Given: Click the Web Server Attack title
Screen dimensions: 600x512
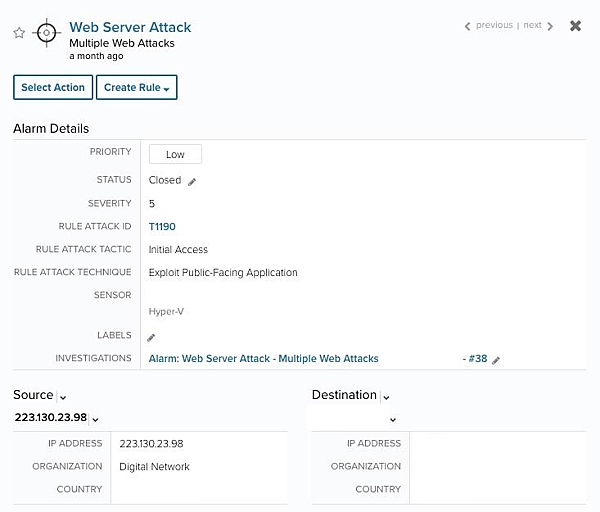Looking at the screenshot, I should click(x=130, y=27).
